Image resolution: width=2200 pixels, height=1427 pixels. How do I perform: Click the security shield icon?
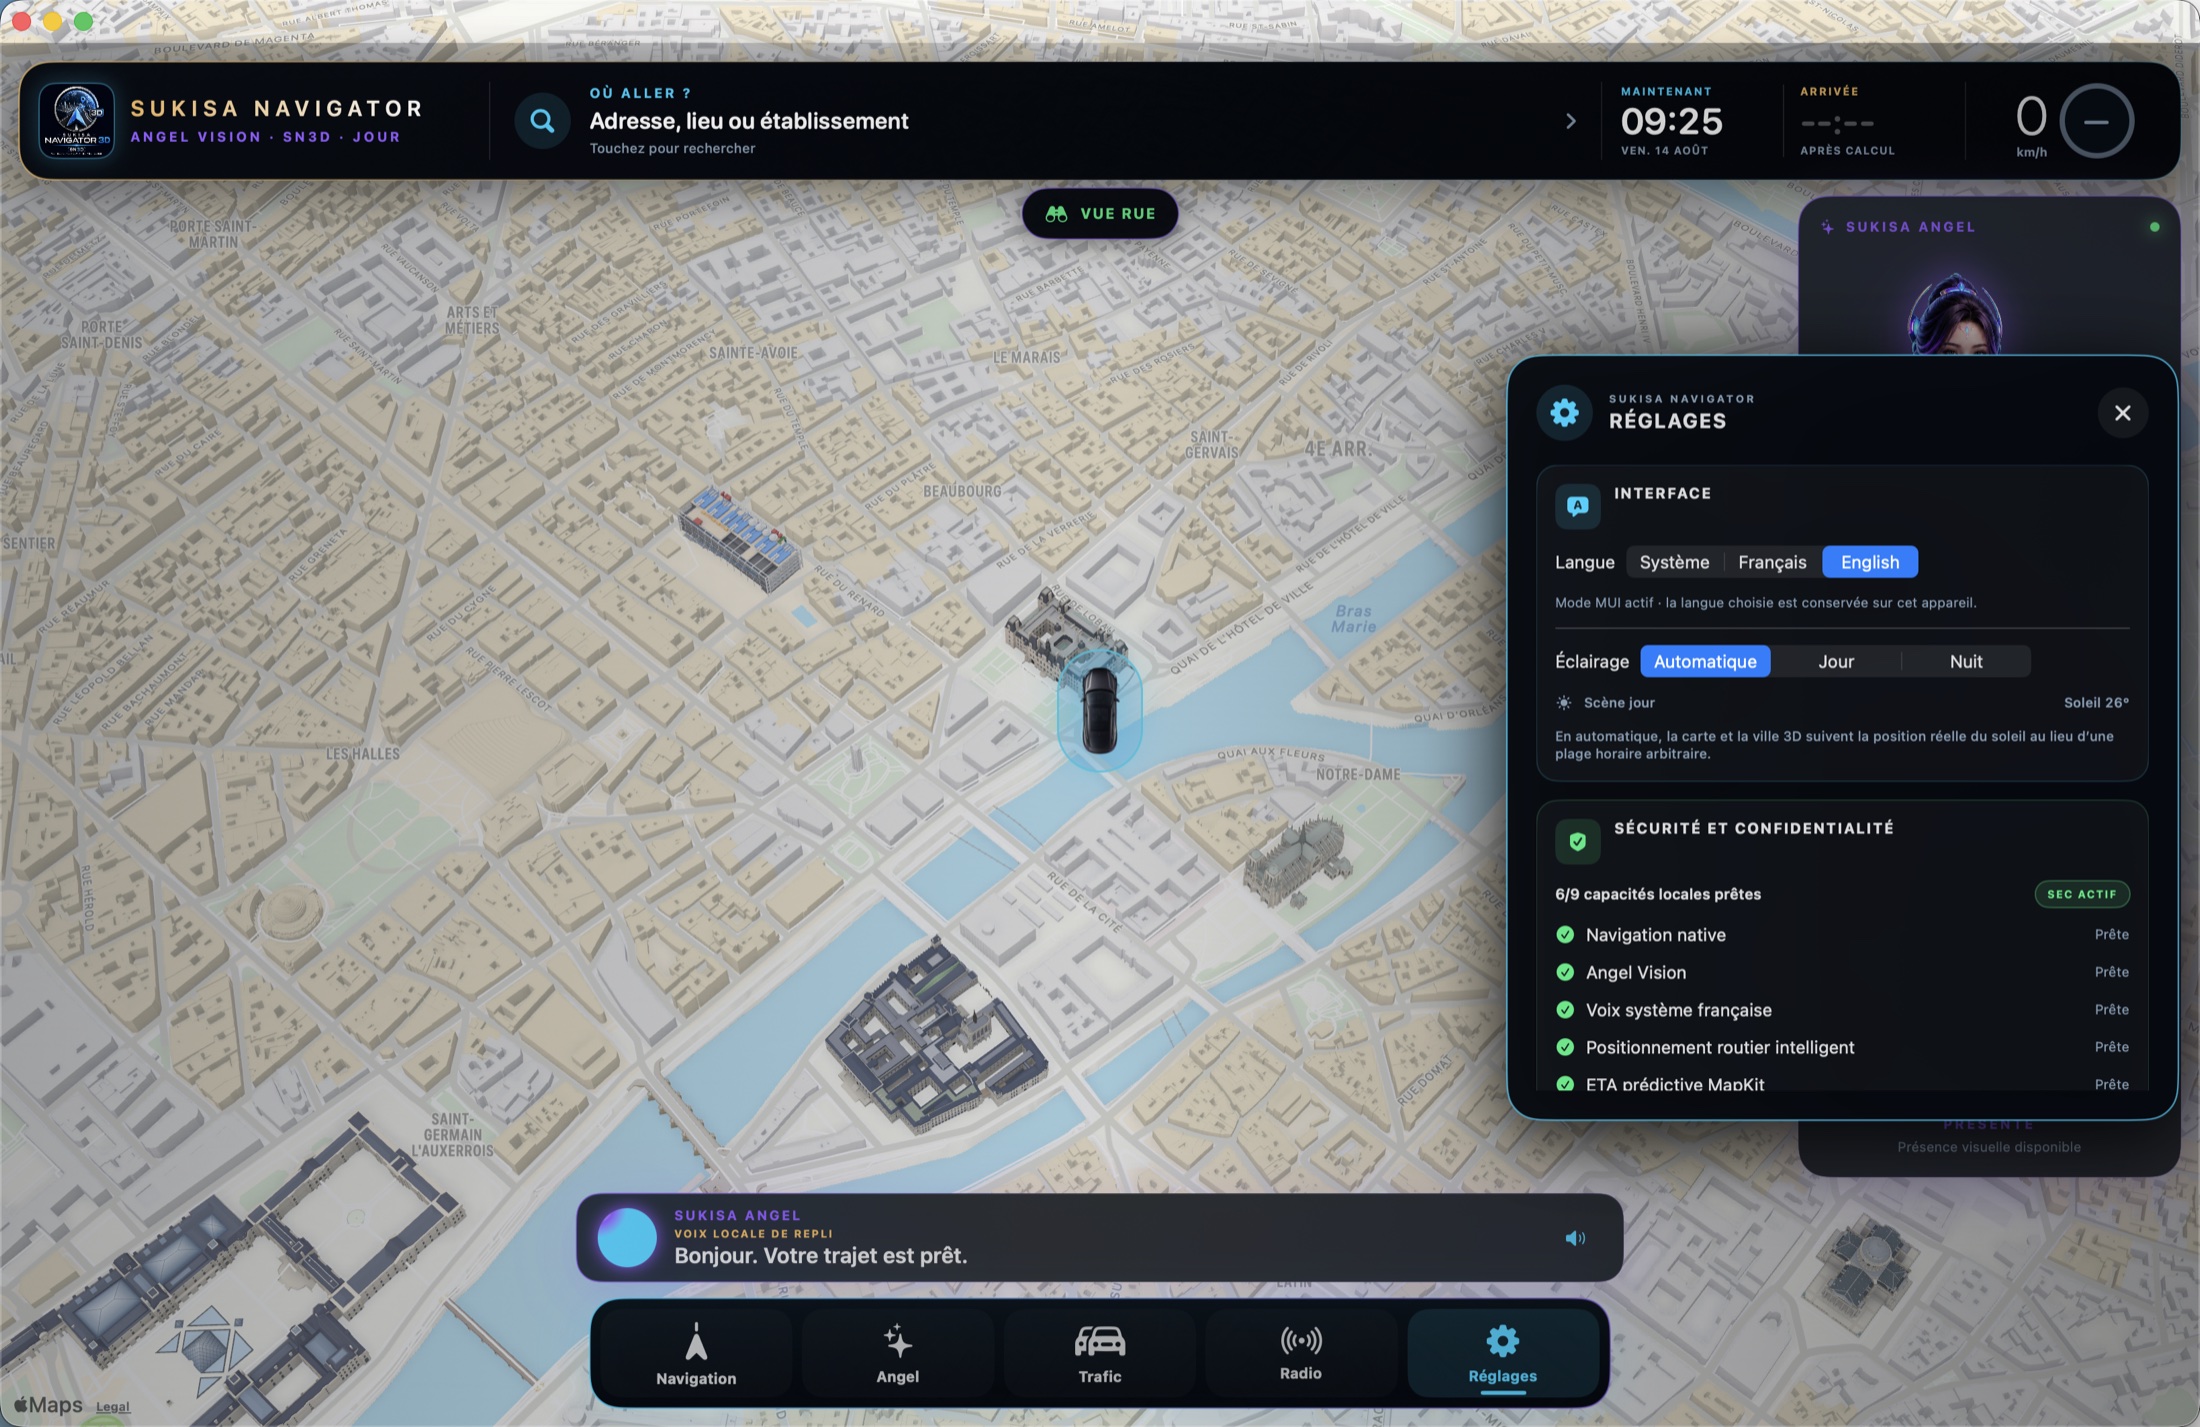click(1577, 842)
